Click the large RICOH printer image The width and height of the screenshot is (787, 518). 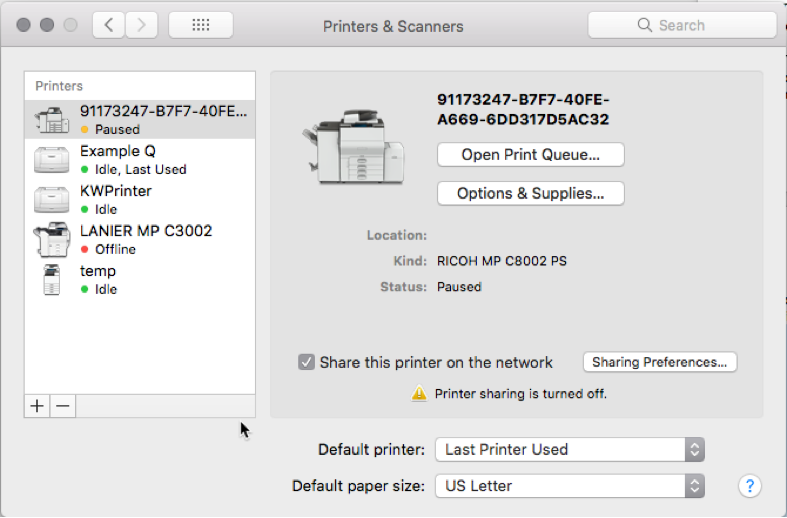[x=353, y=147]
